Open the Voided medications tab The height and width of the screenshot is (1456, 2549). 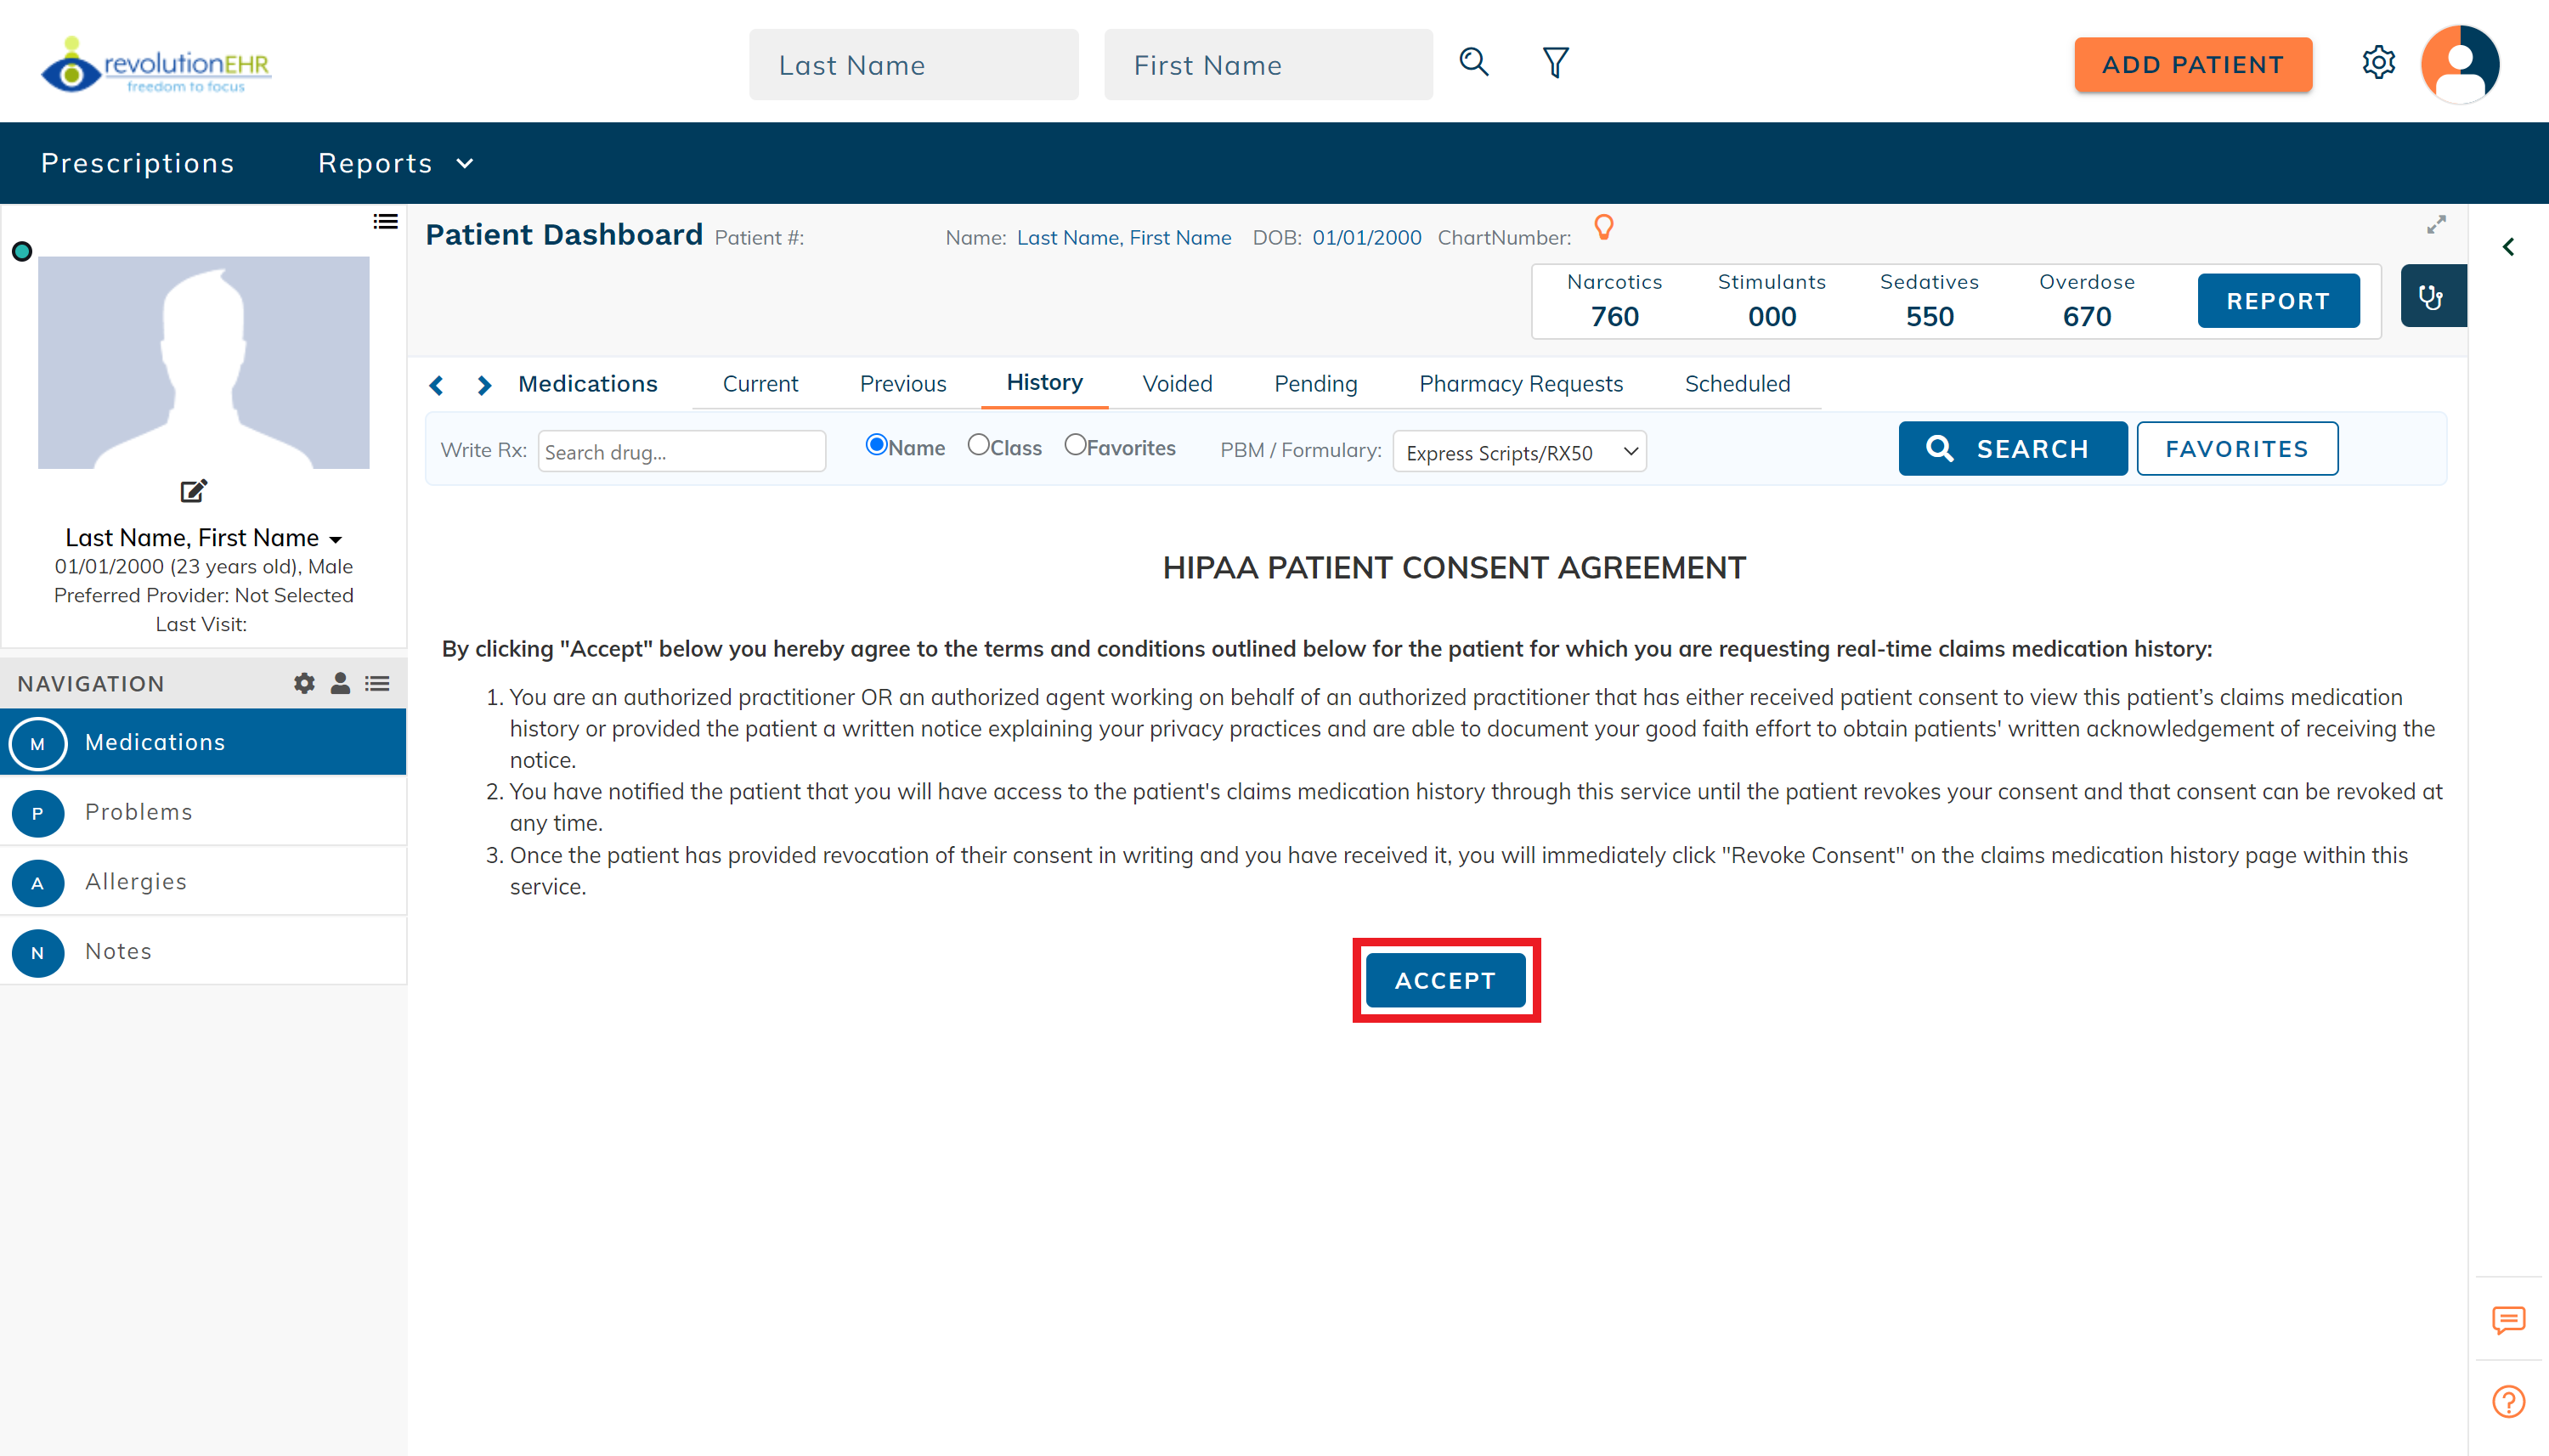tap(1177, 383)
